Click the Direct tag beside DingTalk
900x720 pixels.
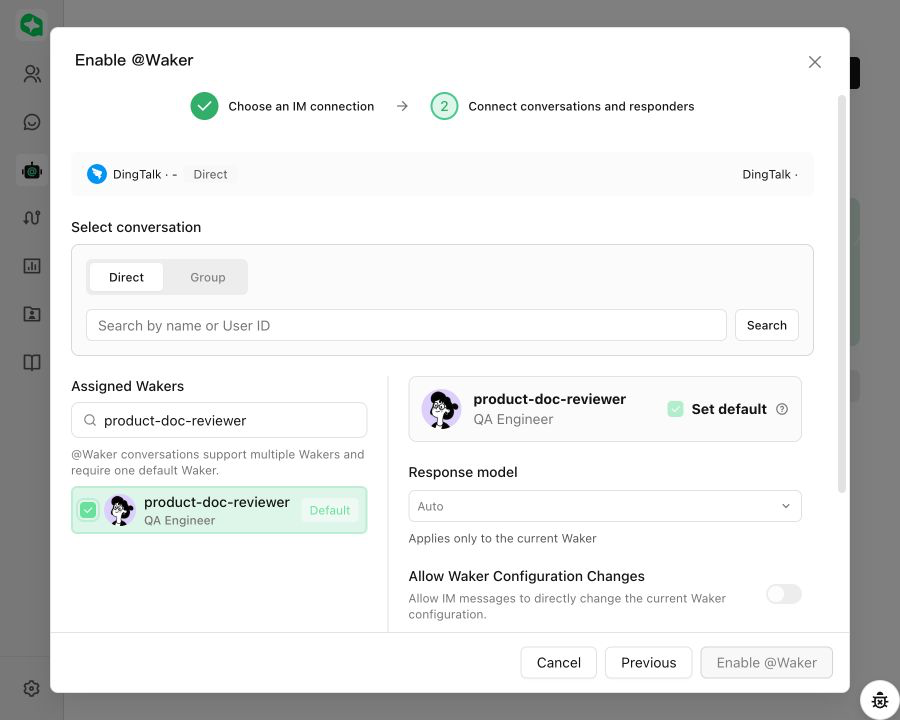(x=210, y=175)
